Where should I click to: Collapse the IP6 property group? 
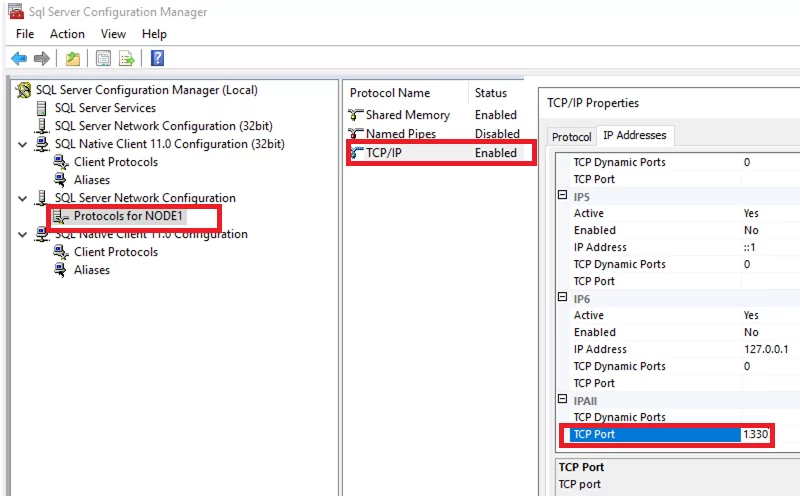click(562, 297)
